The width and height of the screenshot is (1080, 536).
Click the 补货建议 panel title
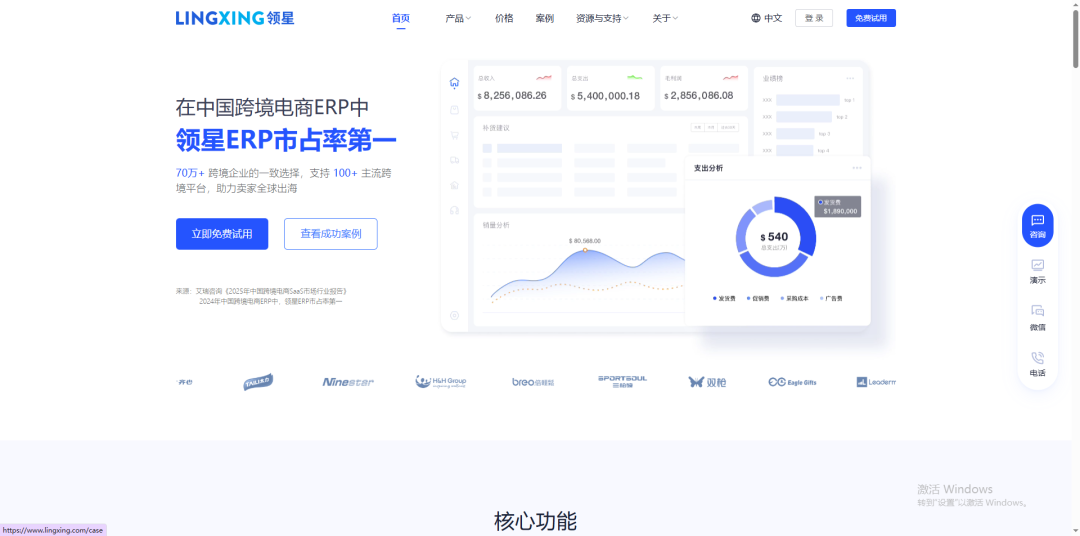coord(496,127)
